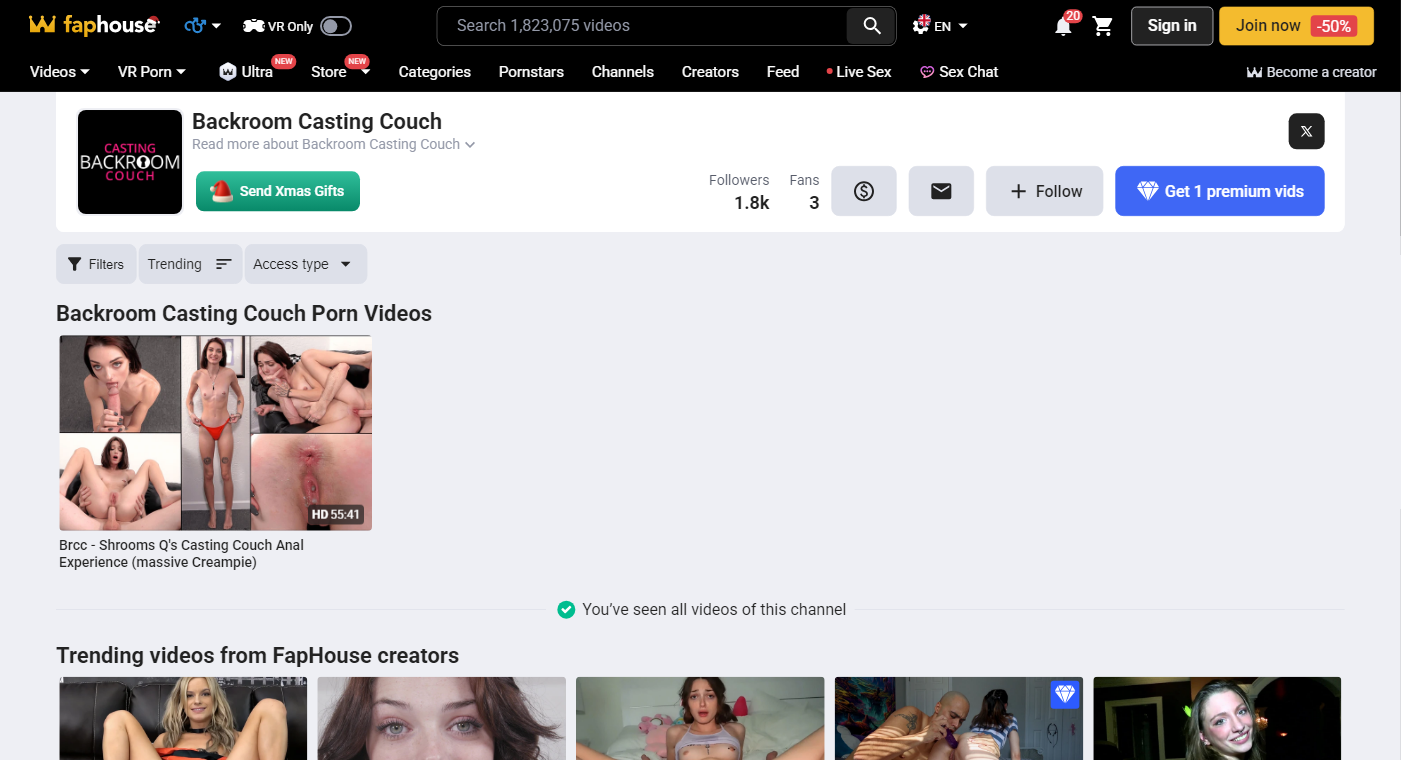1401x760 pixels.
Task: Go to the Feed menu item
Action: (783, 72)
